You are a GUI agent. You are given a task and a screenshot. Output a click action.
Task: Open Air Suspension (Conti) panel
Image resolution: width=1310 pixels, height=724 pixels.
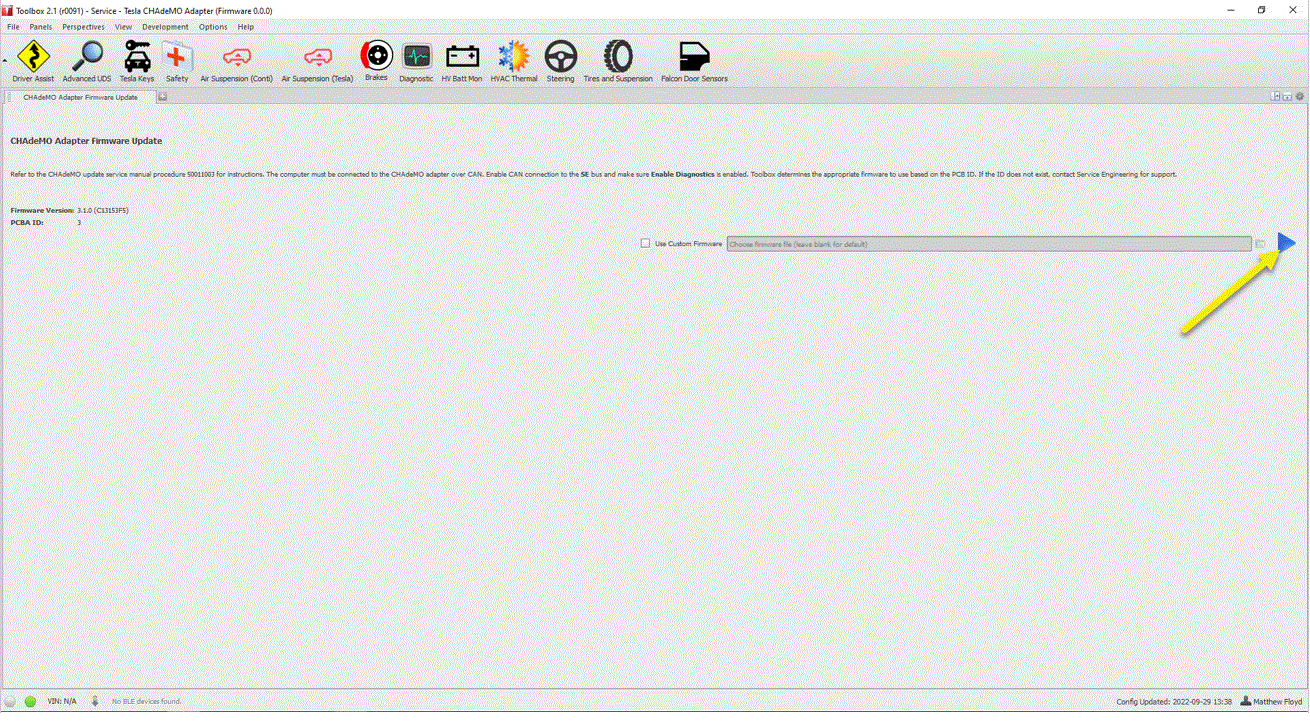[237, 62]
